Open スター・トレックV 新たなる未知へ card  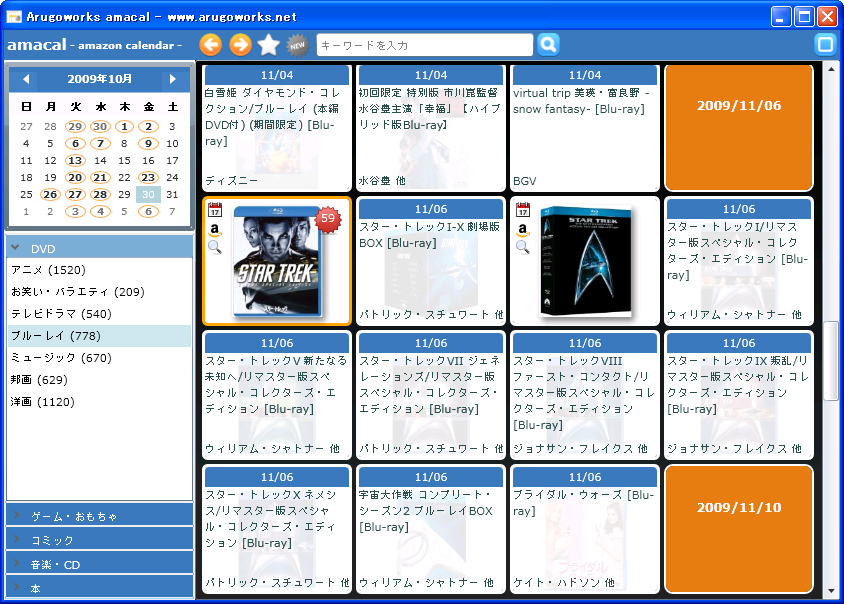(277, 395)
